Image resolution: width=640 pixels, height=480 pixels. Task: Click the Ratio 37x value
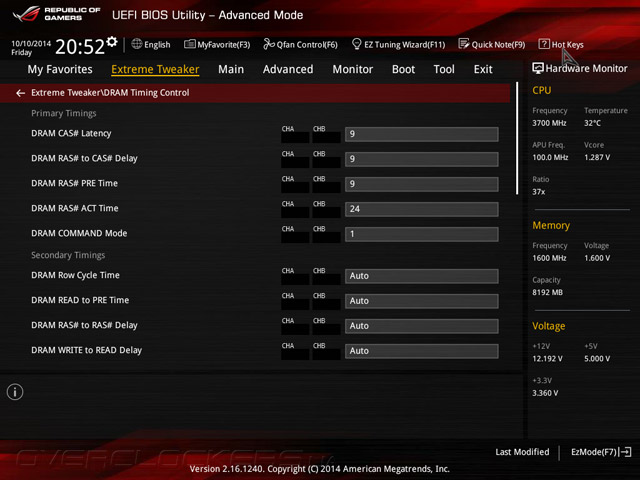[x=539, y=192]
